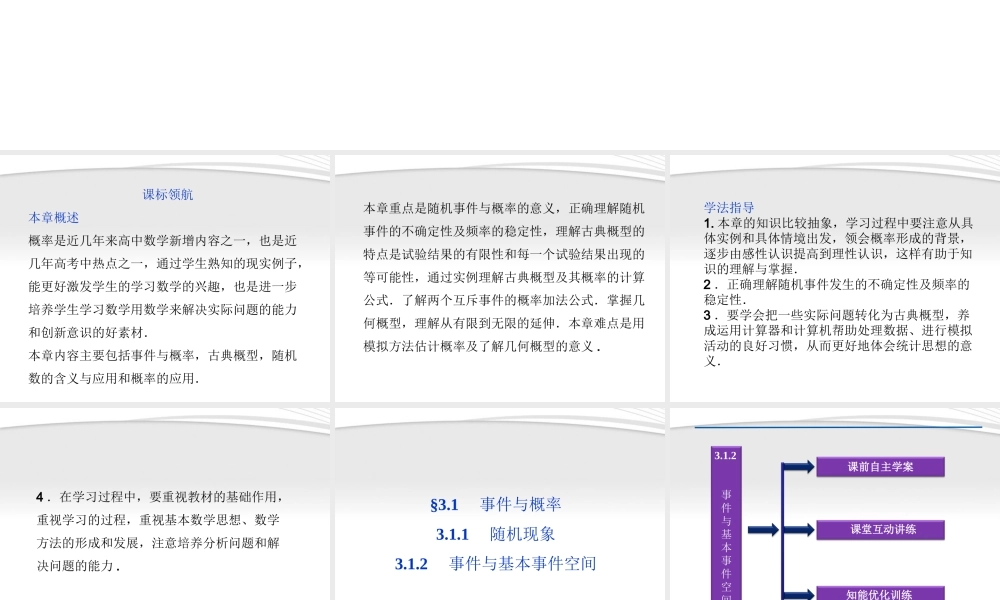
Task: Click the 知能优化训练 purple button
Action: pos(880,594)
